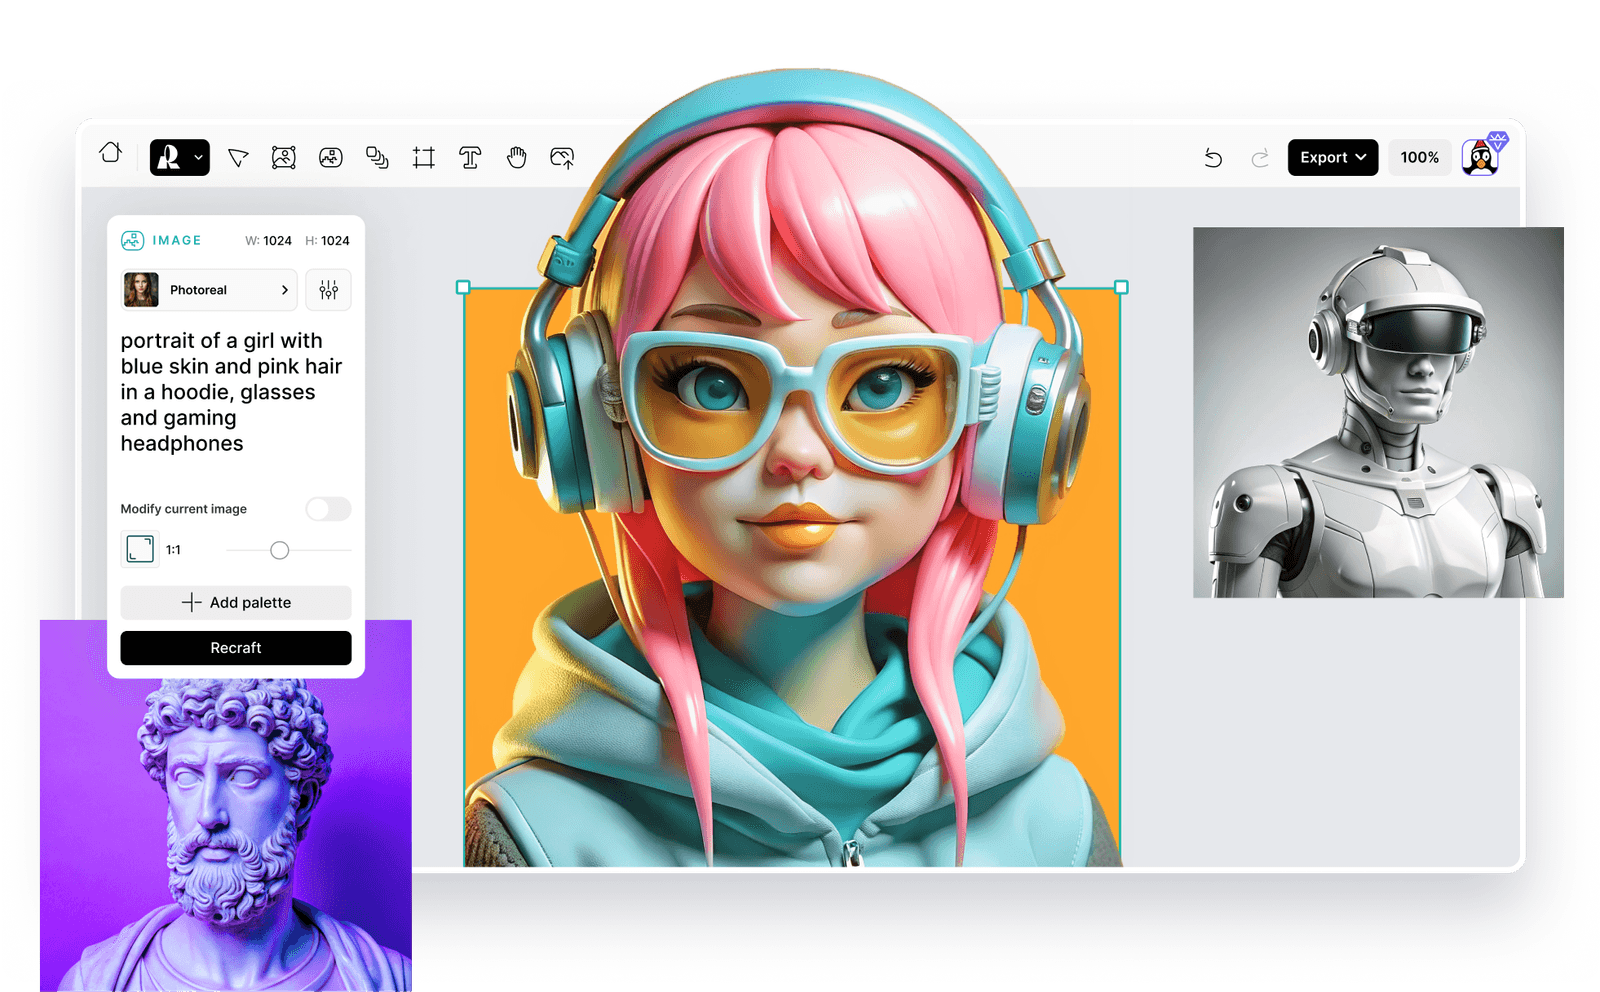Select the Frame tool in the toolbar
The width and height of the screenshot is (1600, 992).
(x=423, y=157)
